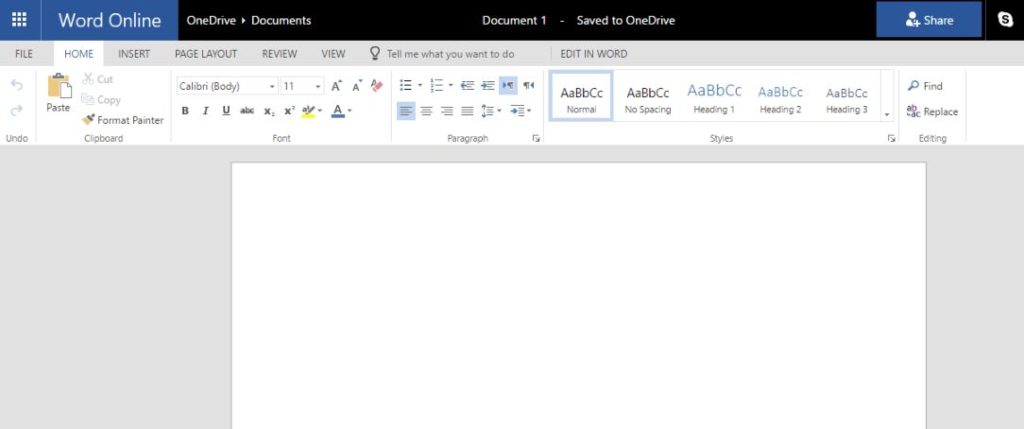Apply the Heading 1 style
The width and height of the screenshot is (1024, 429).
(714, 96)
